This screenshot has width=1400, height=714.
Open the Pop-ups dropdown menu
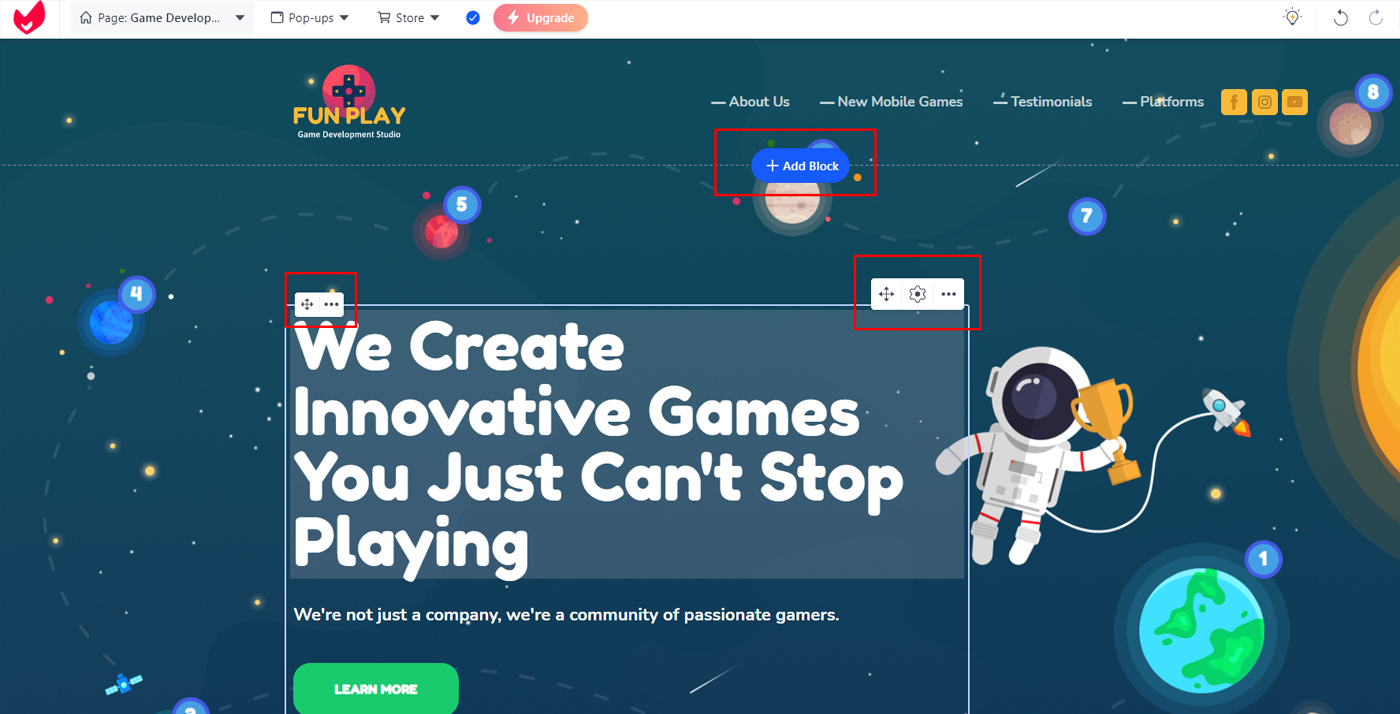click(310, 18)
